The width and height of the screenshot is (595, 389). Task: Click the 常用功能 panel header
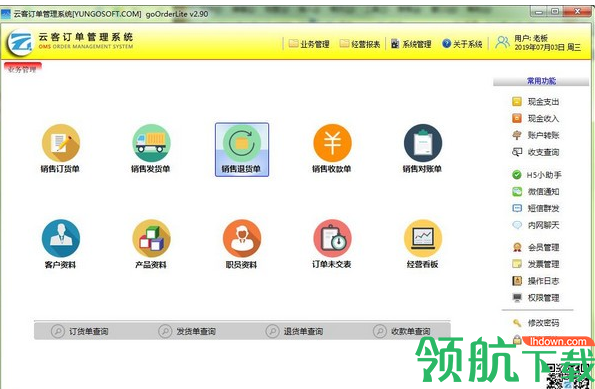(541, 81)
